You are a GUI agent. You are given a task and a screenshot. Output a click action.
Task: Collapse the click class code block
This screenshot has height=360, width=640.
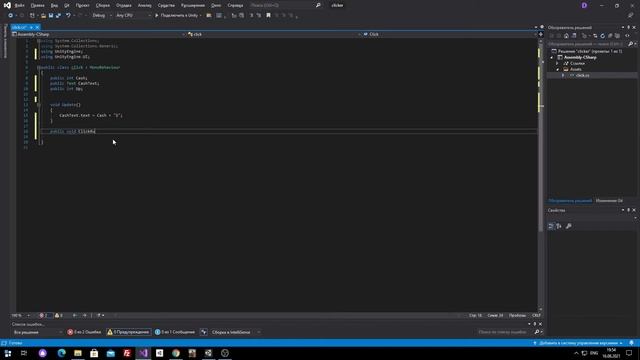tap(39, 67)
